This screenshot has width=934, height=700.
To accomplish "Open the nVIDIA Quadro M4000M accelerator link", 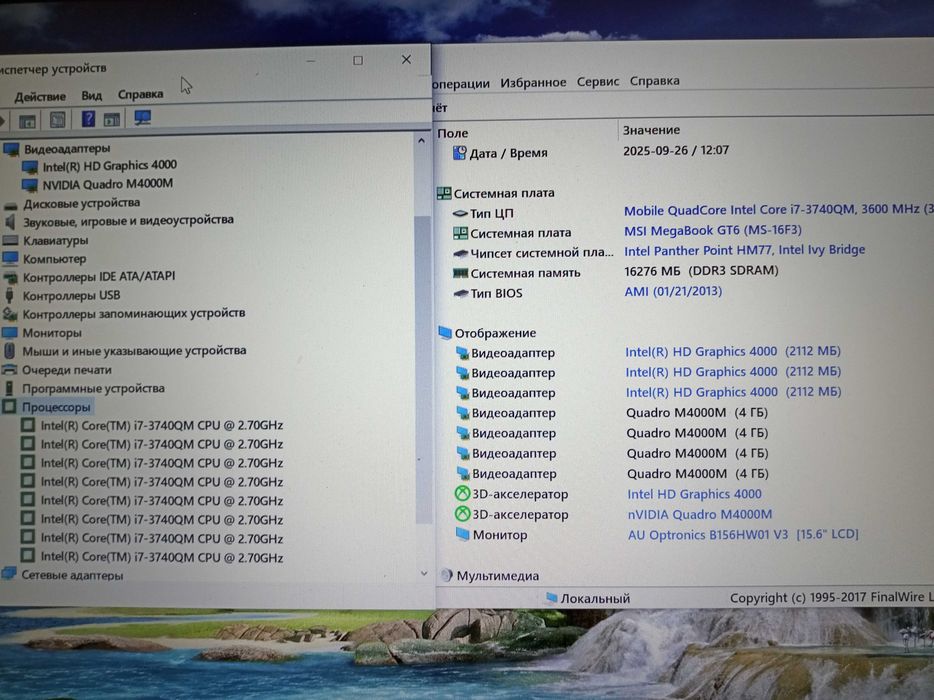I will [x=699, y=514].
